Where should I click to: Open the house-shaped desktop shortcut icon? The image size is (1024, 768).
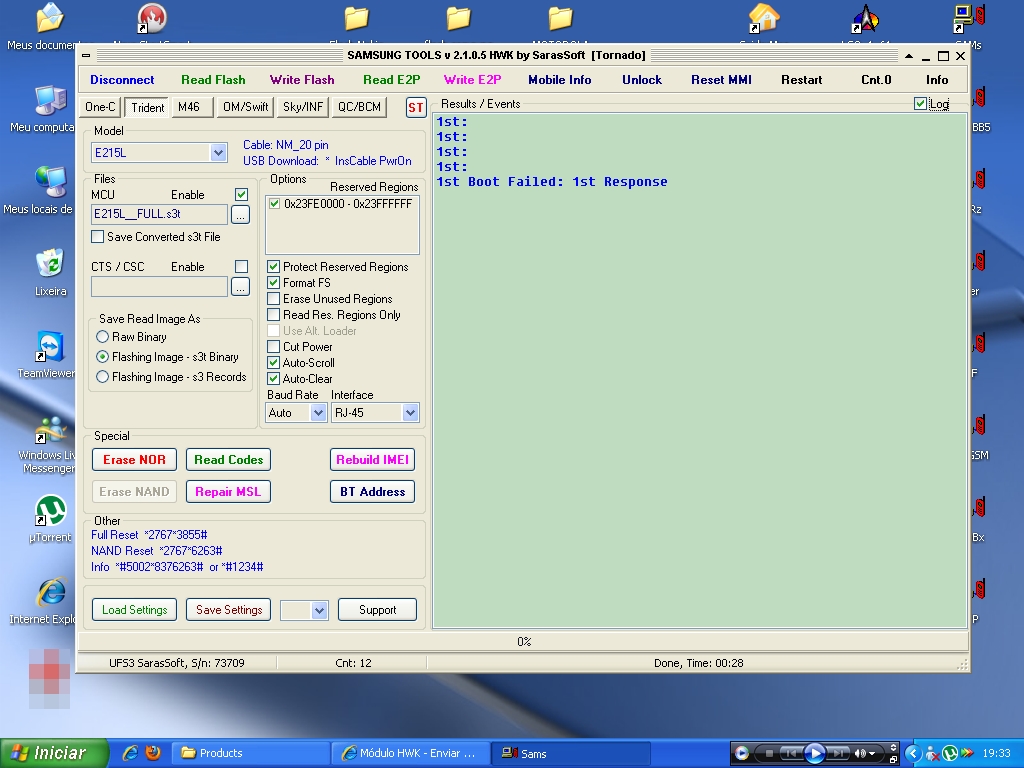pos(764,18)
